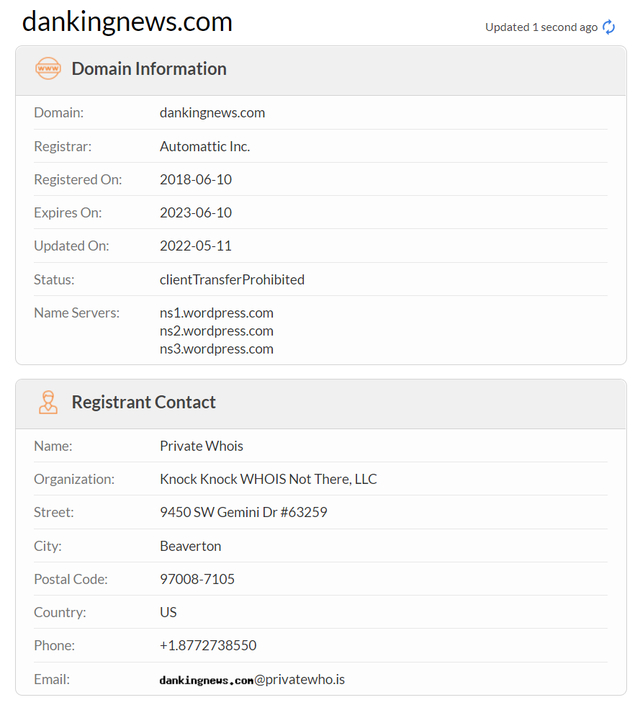
Task: Click the refresh icon beside Updated
Action: click(x=609, y=27)
